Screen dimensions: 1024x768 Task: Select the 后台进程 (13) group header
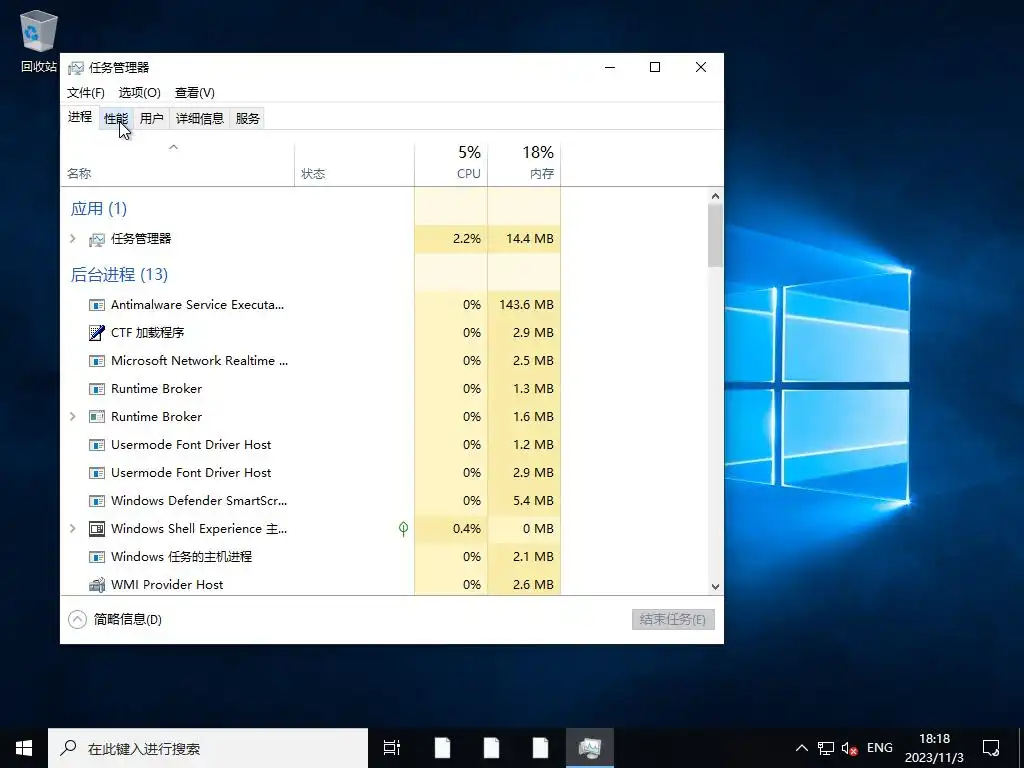119,274
